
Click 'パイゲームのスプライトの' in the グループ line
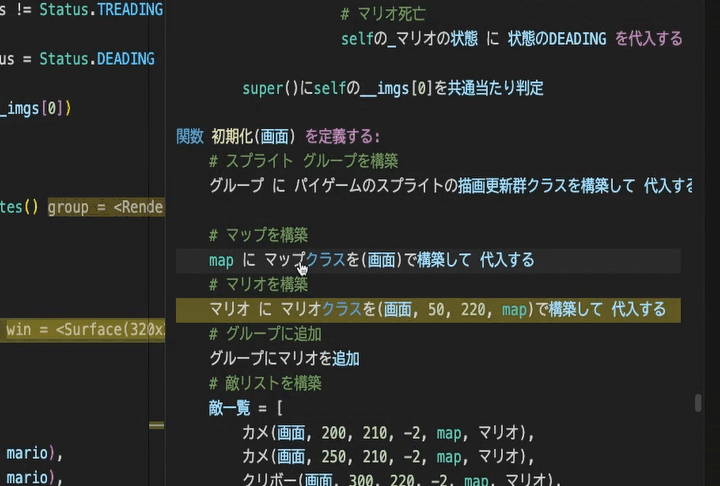click(376, 186)
